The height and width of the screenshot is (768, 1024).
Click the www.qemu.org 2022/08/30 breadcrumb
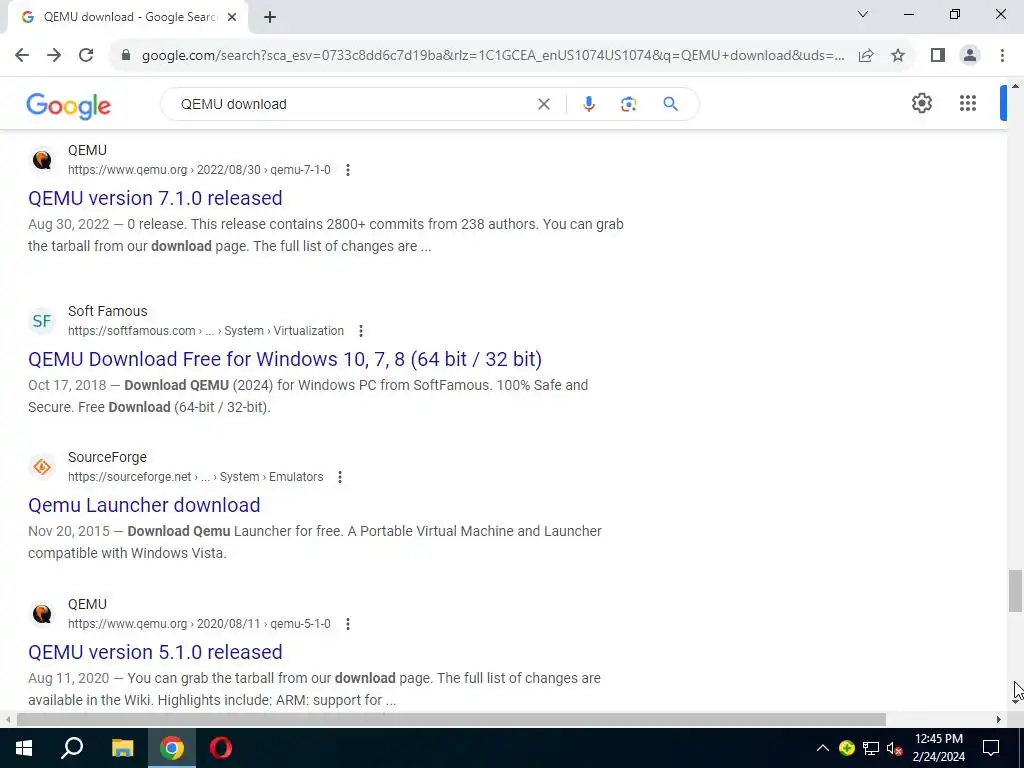tap(199, 170)
